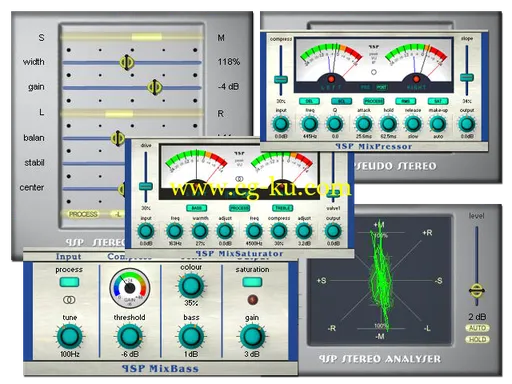Click the 4500Hz freq knob in MixSaturator

click(254, 231)
